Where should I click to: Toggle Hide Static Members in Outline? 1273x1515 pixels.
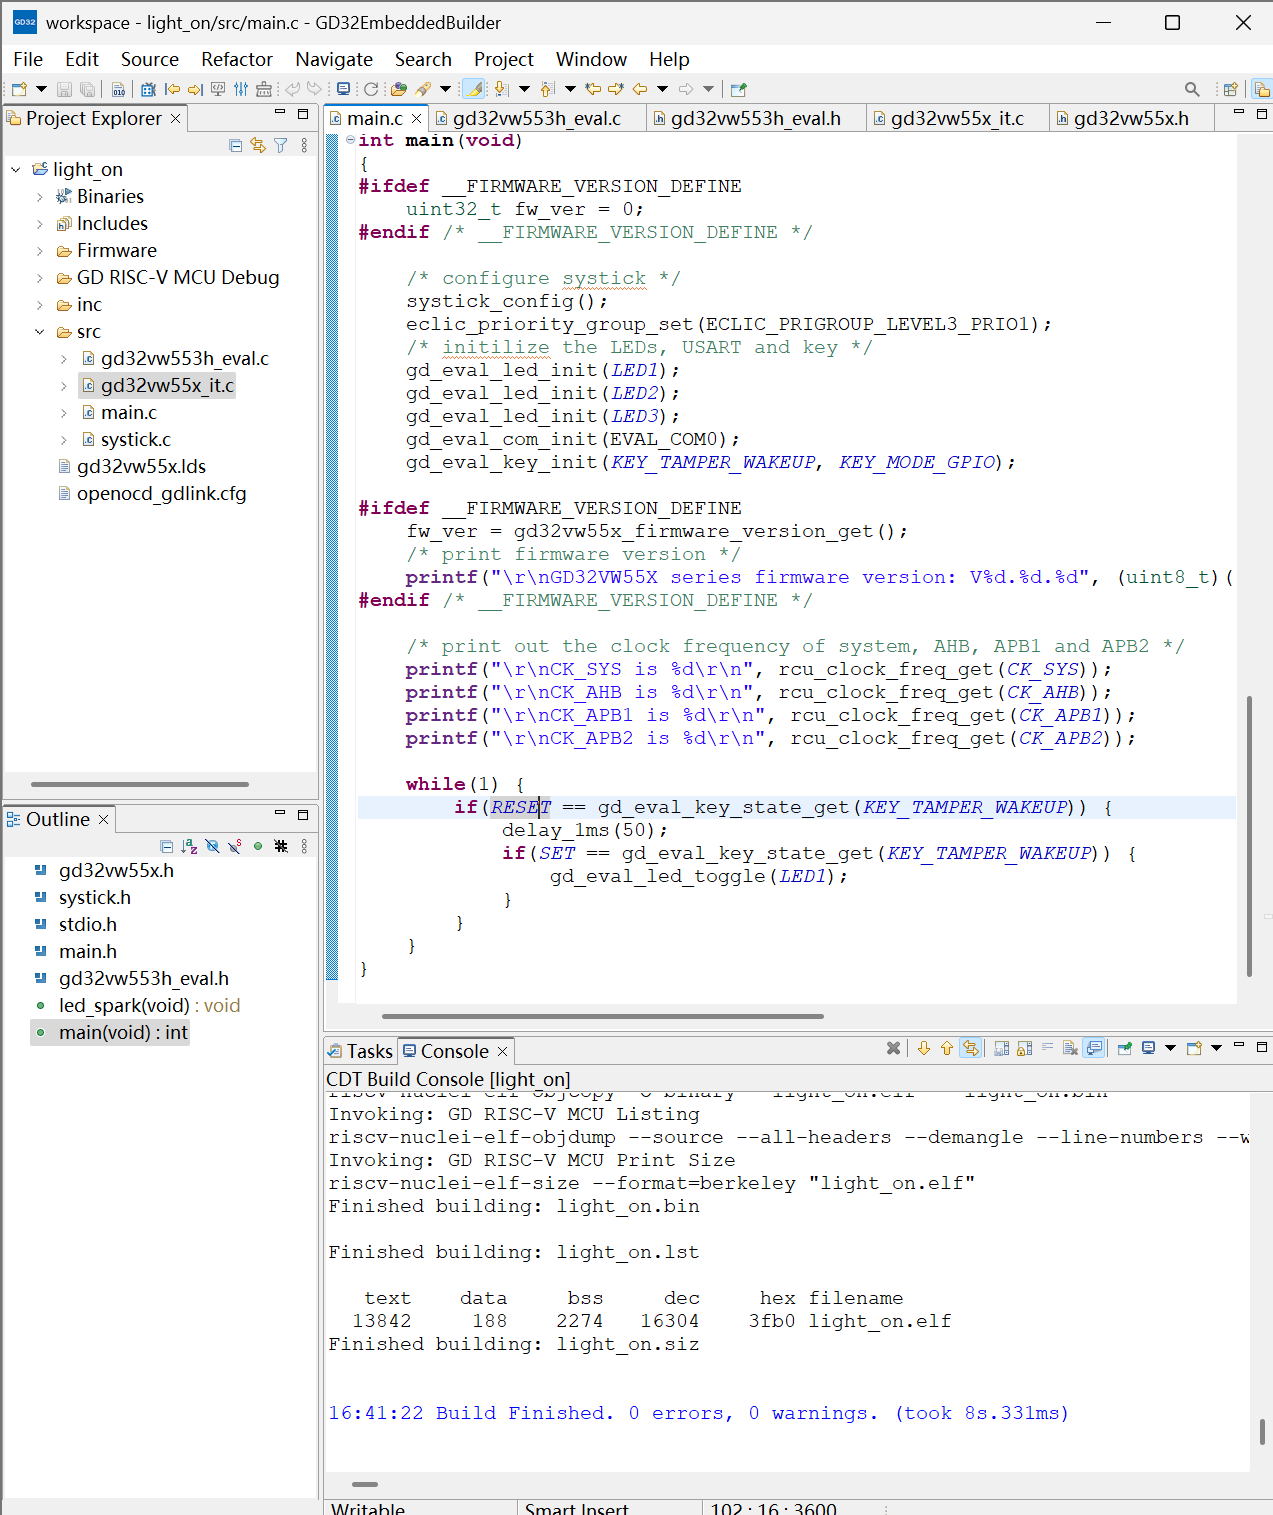click(x=235, y=847)
